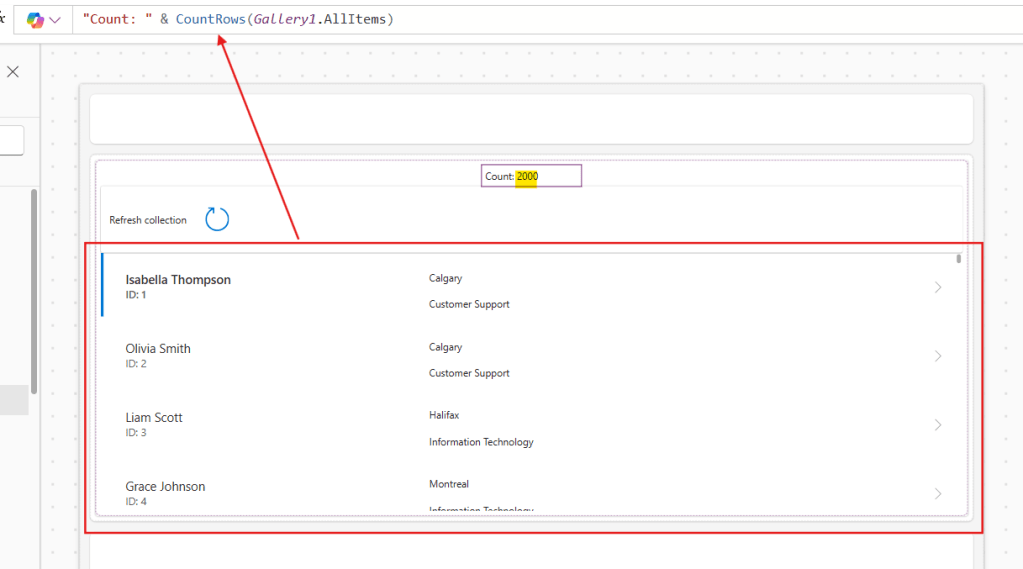This screenshot has width=1023, height=569.
Task: Click Customer Support in Olivia Smith row
Action: [x=469, y=373]
